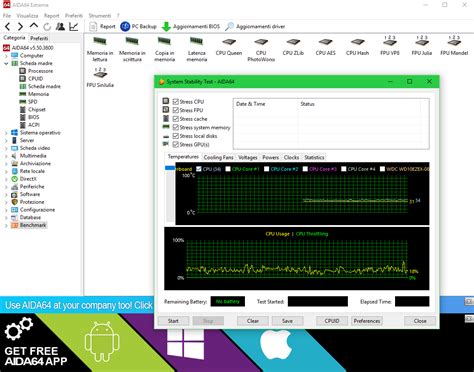Open Report from the toolbar
Screen dimensions: 474x372
tap(102, 26)
